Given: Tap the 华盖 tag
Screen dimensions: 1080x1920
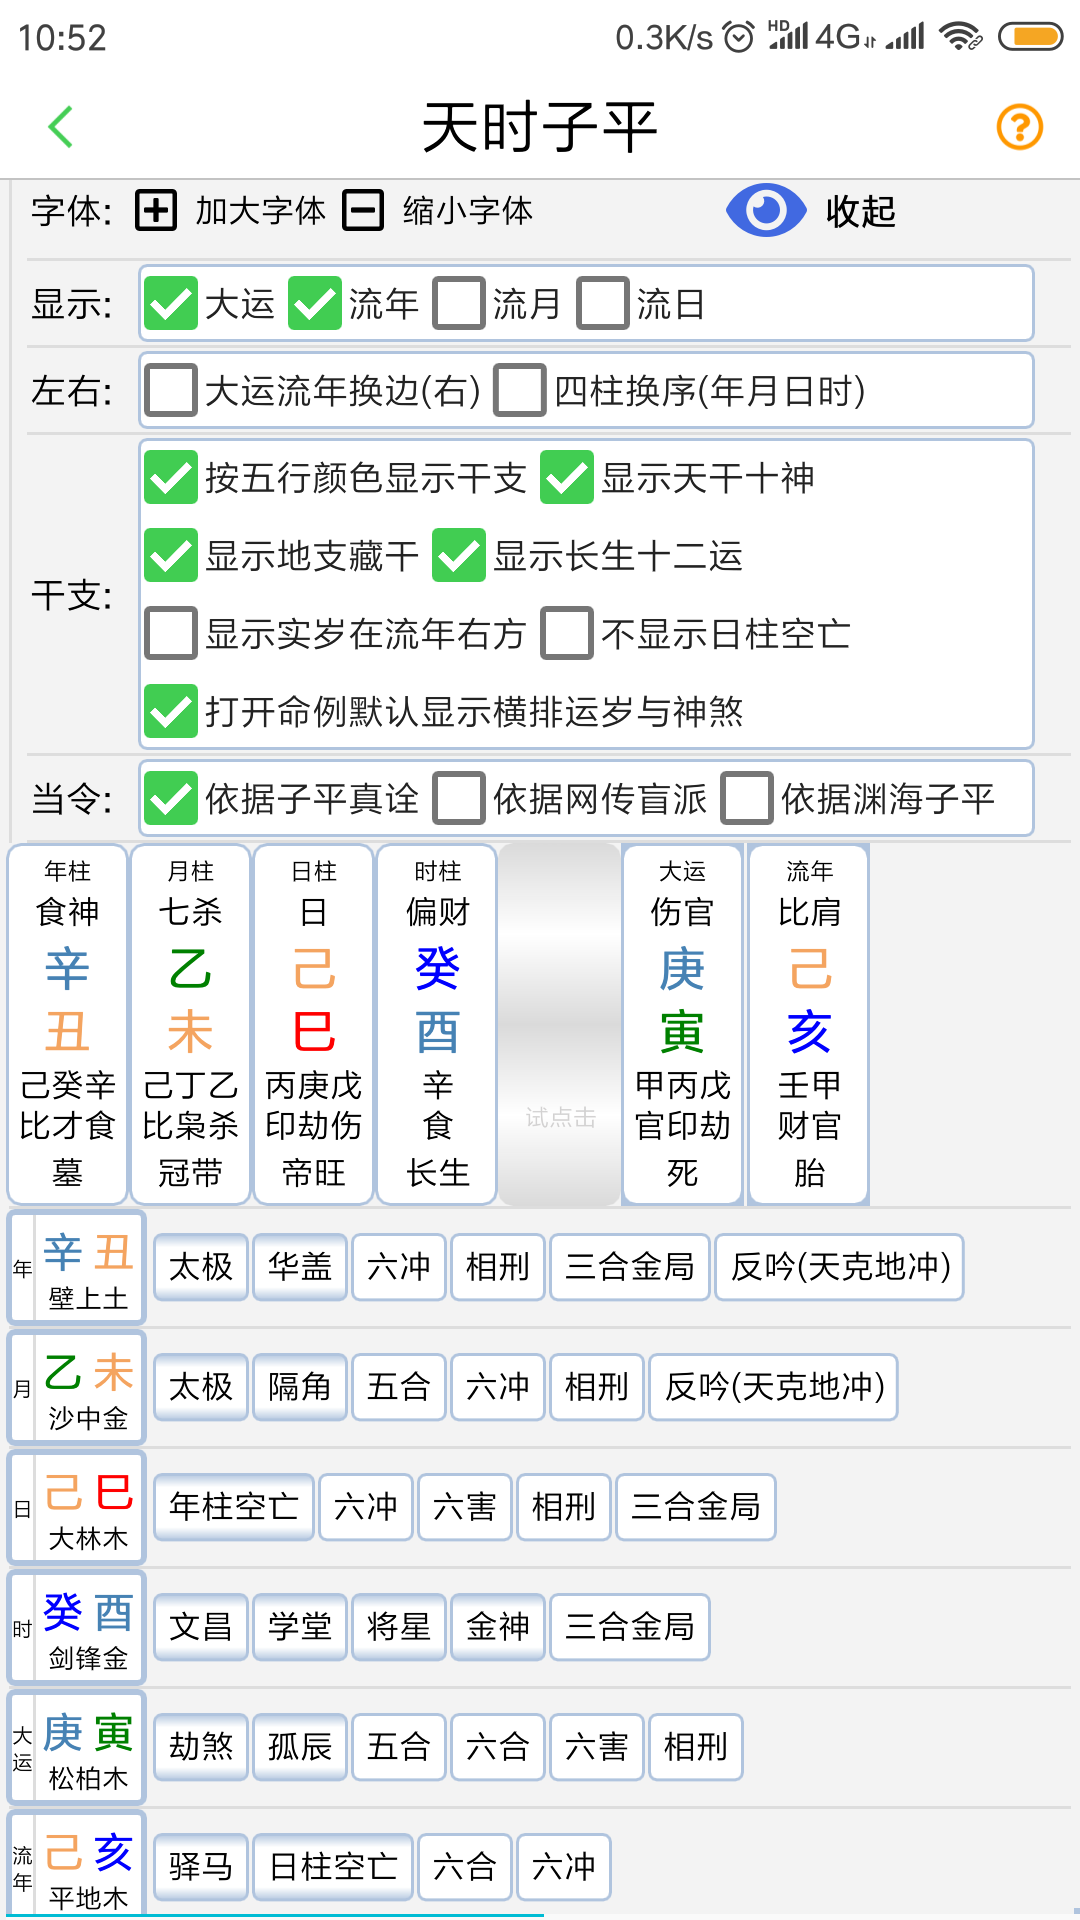Looking at the screenshot, I should click(300, 1267).
